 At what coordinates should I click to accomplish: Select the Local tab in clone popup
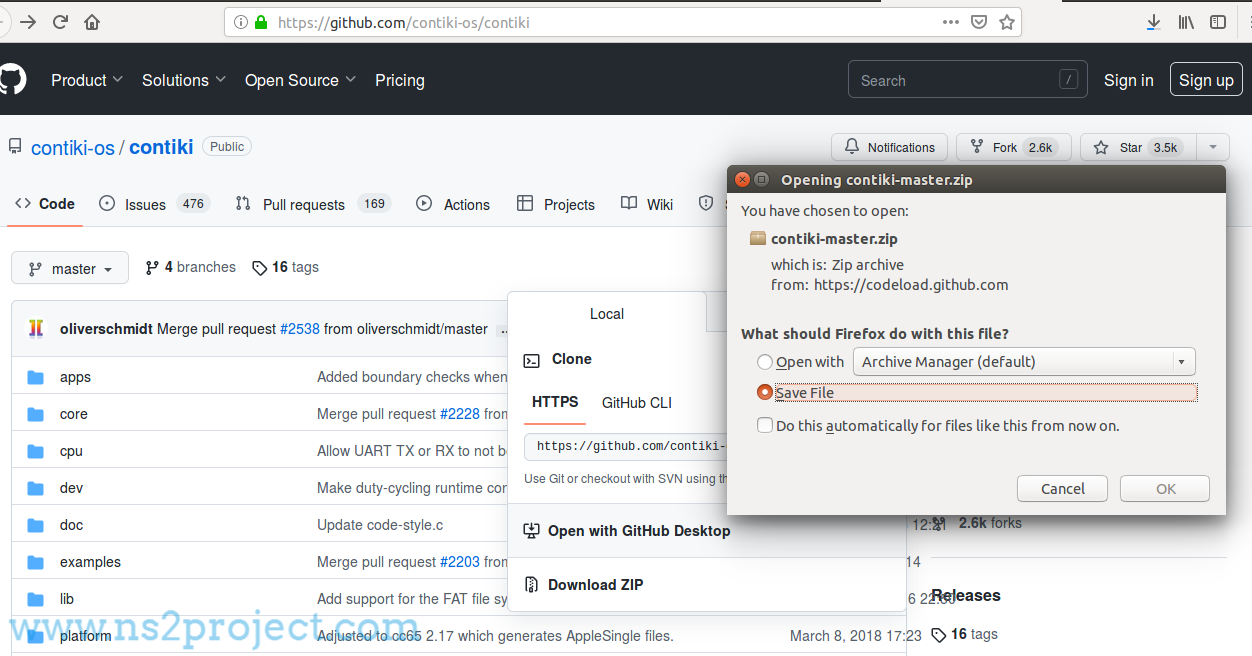click(607, 313)
